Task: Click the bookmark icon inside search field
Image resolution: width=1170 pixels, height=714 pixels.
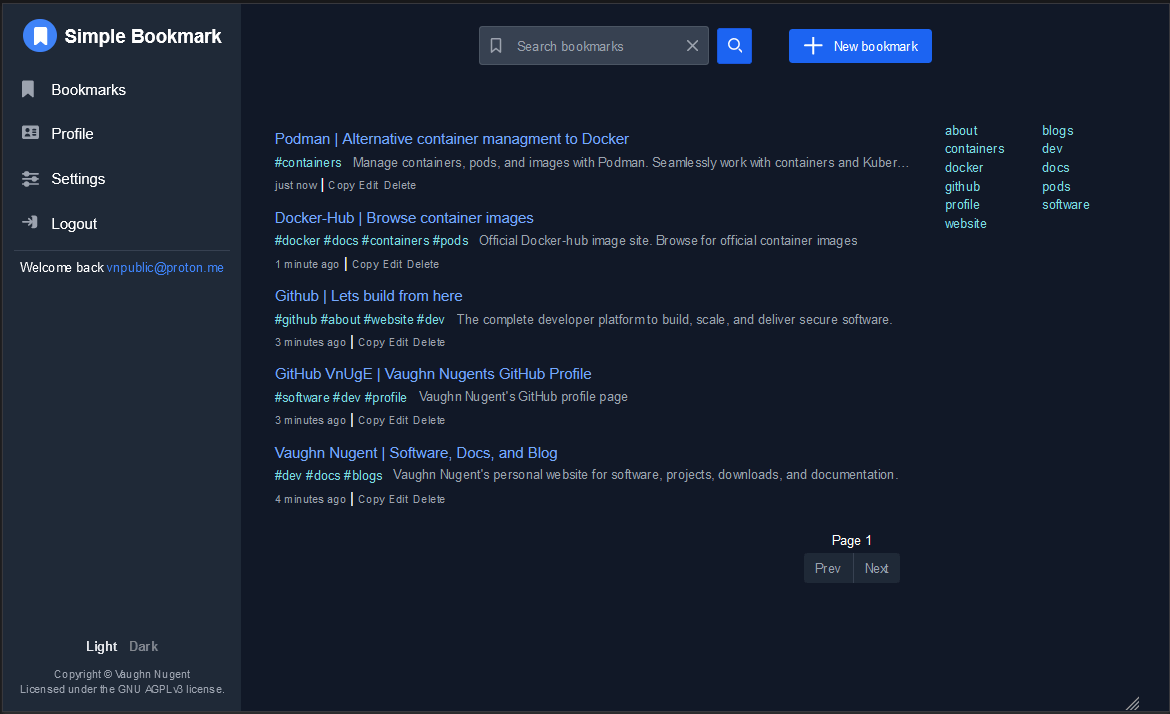Action: pyautogui.click(x=496, y=46)
